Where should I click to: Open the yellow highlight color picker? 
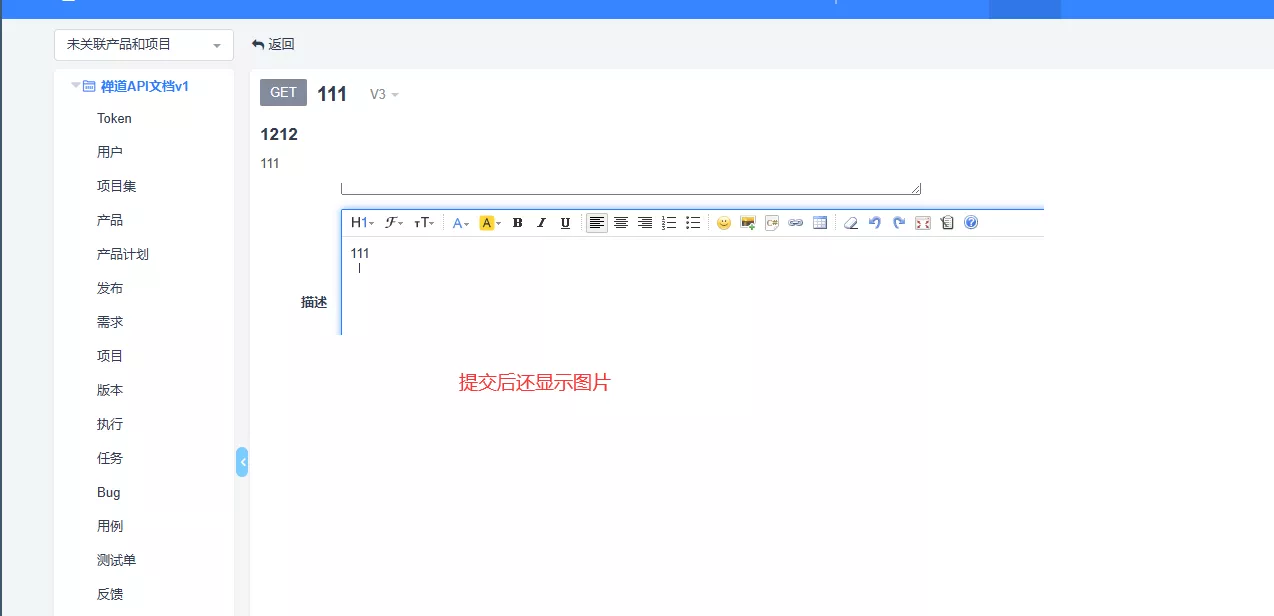coord(488,223)
